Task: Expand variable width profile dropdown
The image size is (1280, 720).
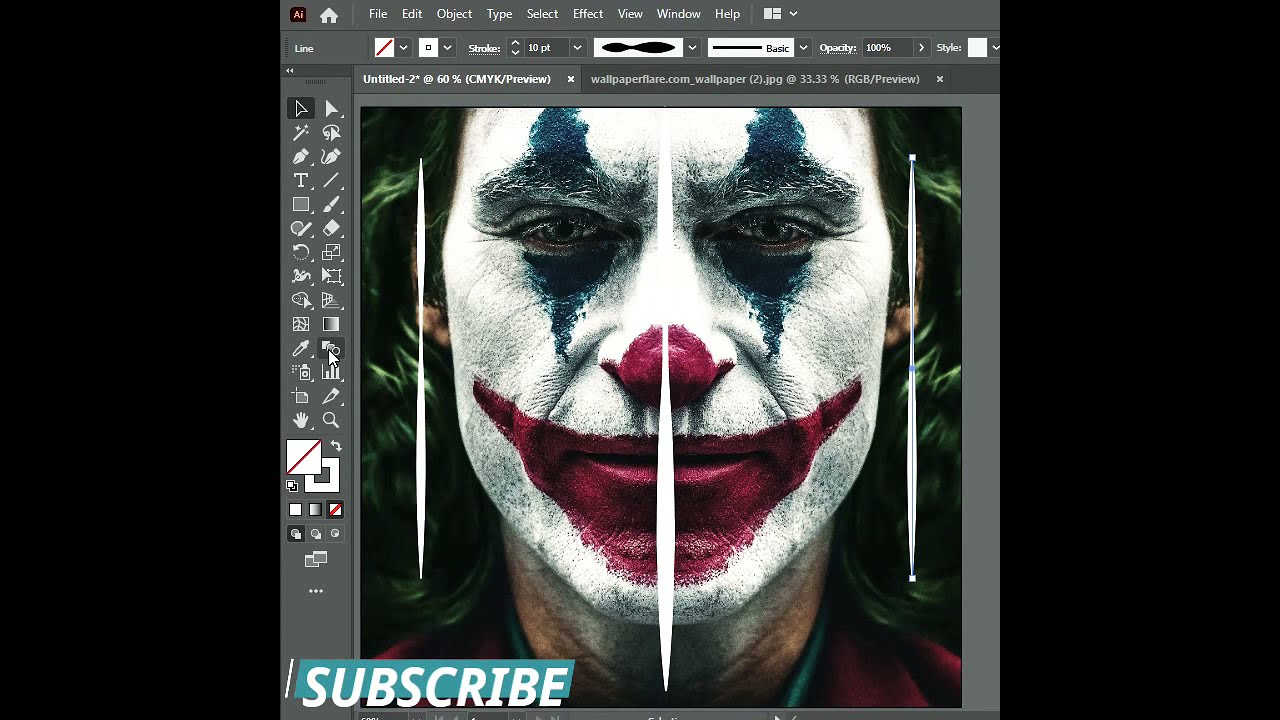Action: click(691, 48)
